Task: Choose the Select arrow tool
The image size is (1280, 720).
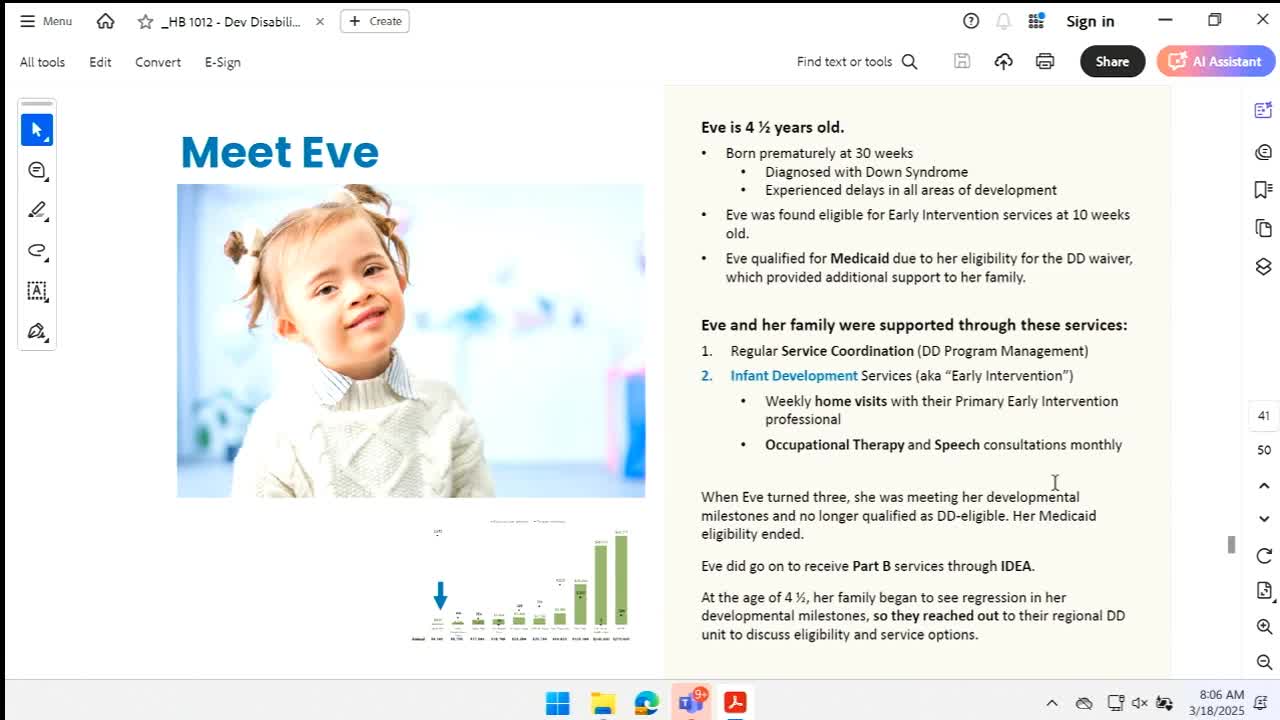Action: [x=37, y=130]
